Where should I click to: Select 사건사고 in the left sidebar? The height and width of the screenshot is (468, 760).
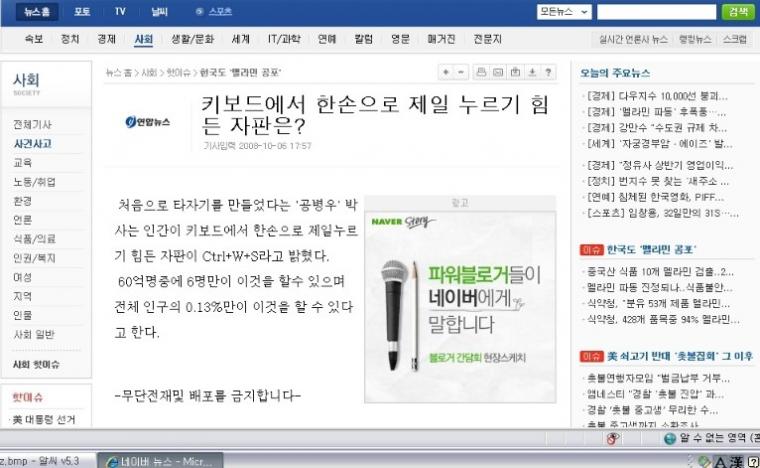(x=32, y=143)
